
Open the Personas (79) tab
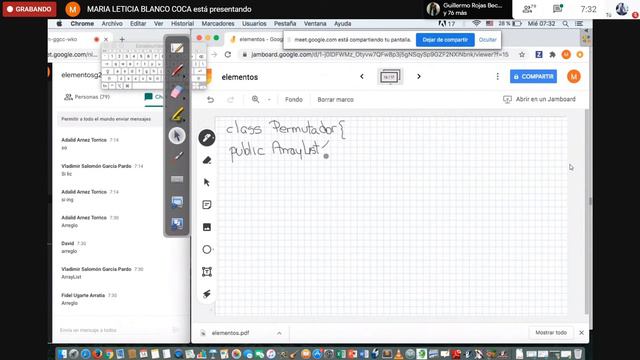click(87, 97)
